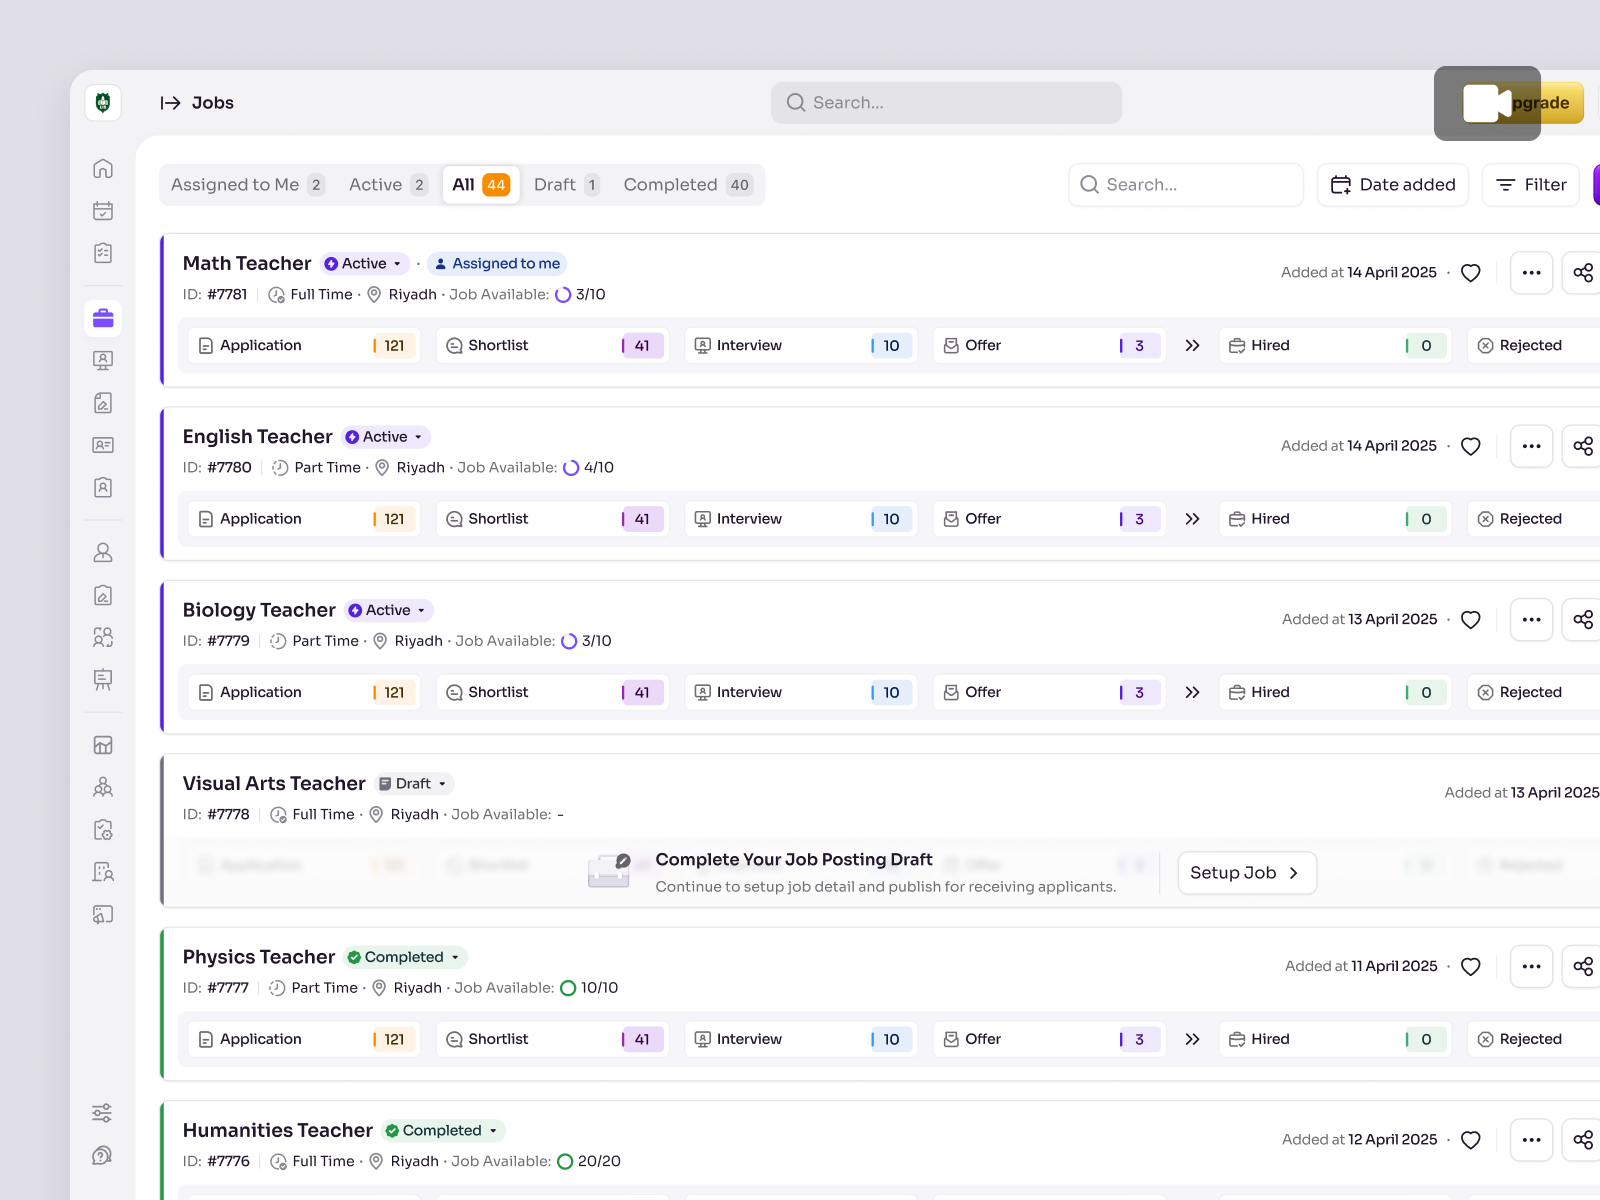Open the settings sliders icon at sidebar bottom
The height and width of the screenshot is (1200, 1600).
(103, 1112)
